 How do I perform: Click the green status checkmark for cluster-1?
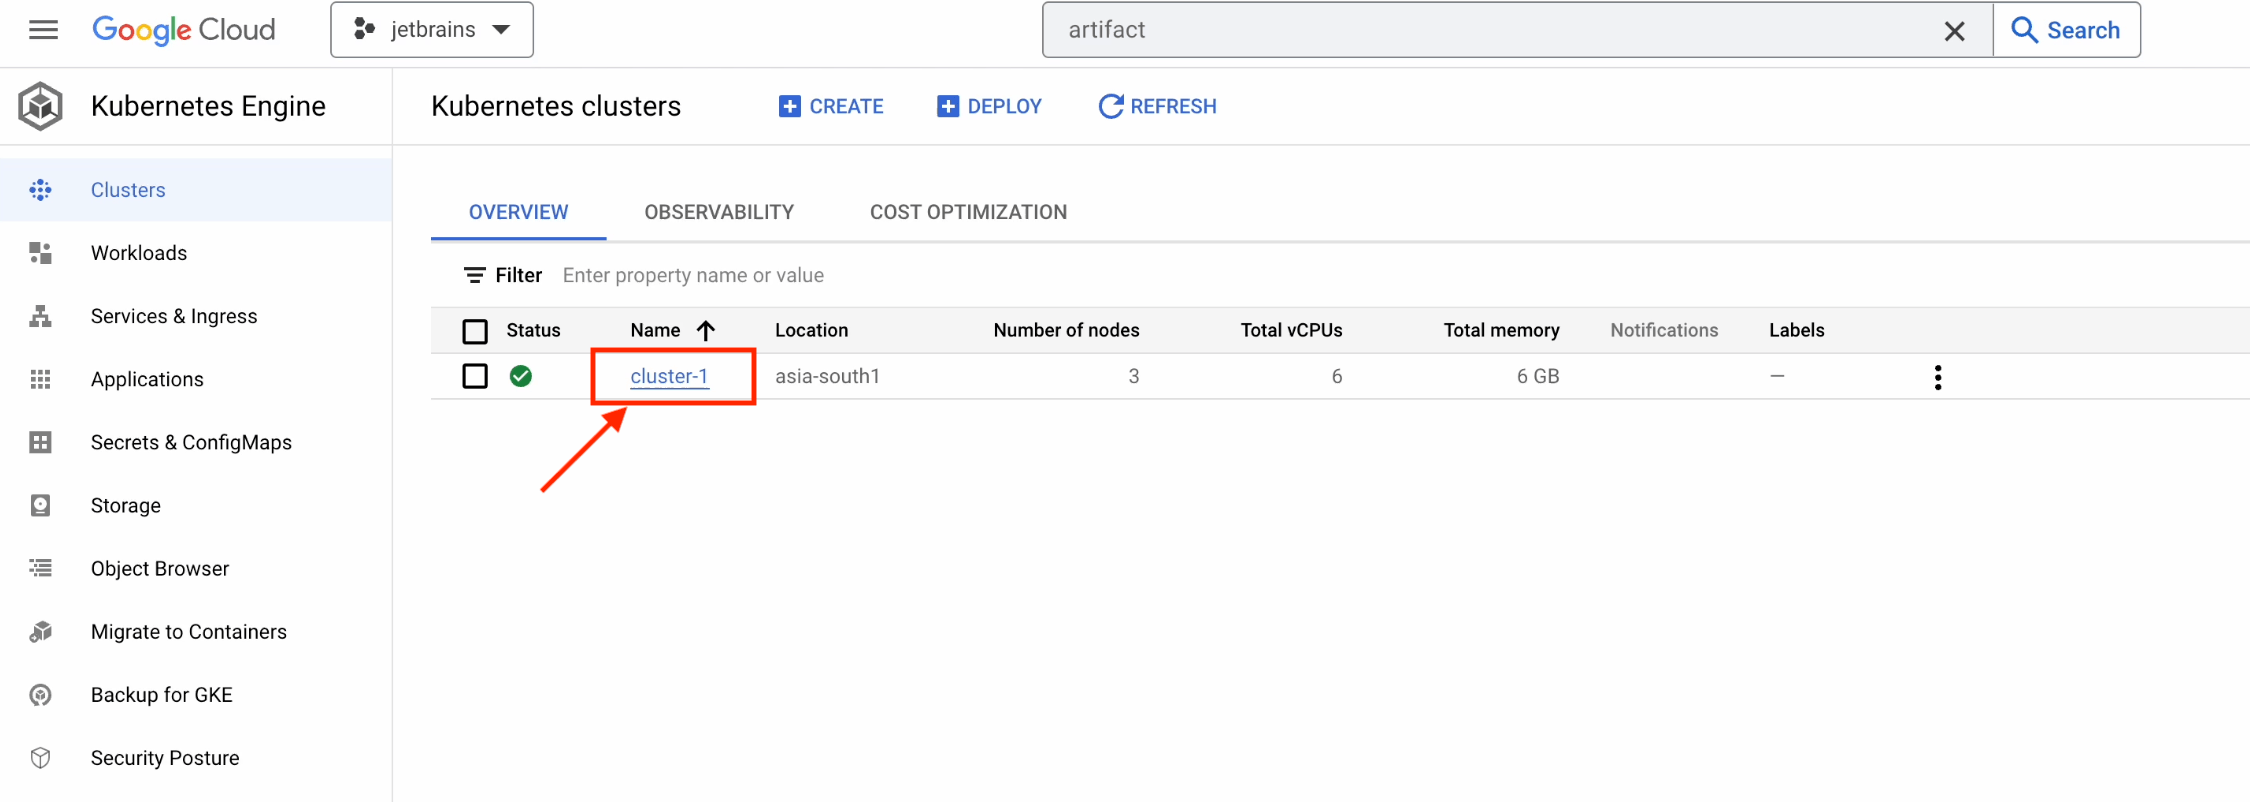[521, 376]
